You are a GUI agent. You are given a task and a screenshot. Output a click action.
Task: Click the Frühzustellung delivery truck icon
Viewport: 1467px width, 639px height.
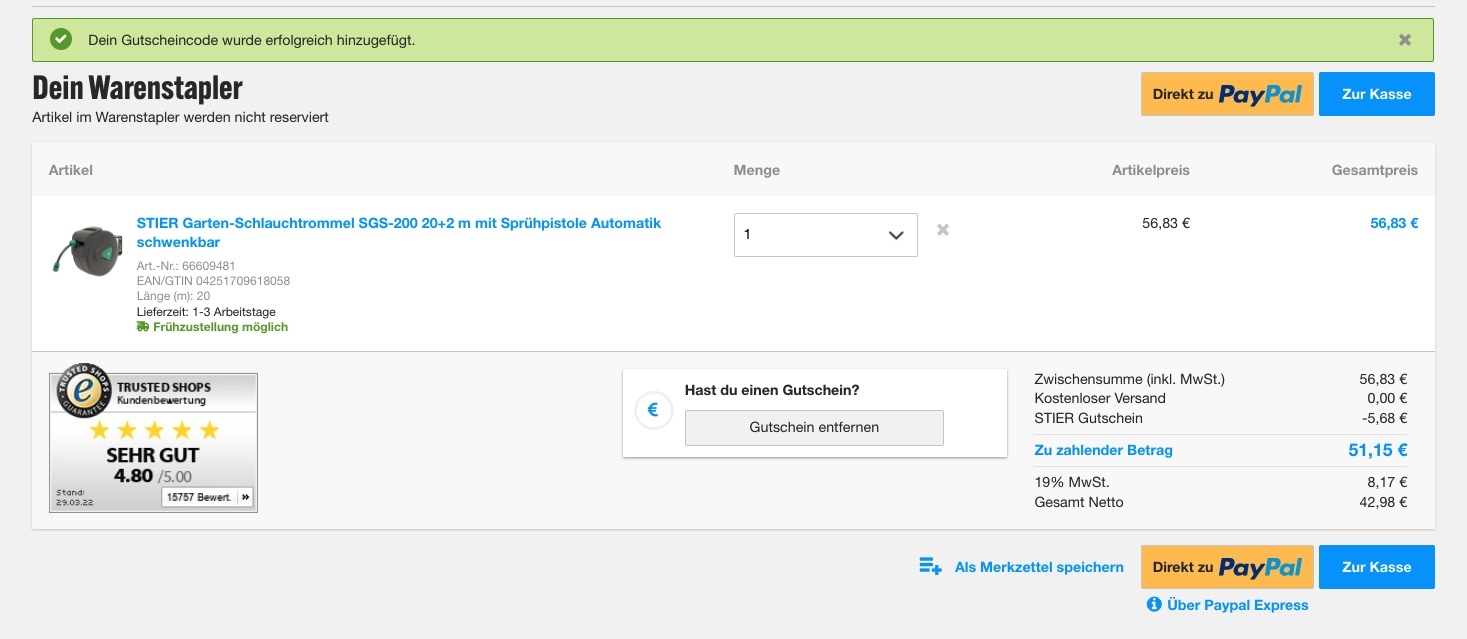(x=143, y=327)
